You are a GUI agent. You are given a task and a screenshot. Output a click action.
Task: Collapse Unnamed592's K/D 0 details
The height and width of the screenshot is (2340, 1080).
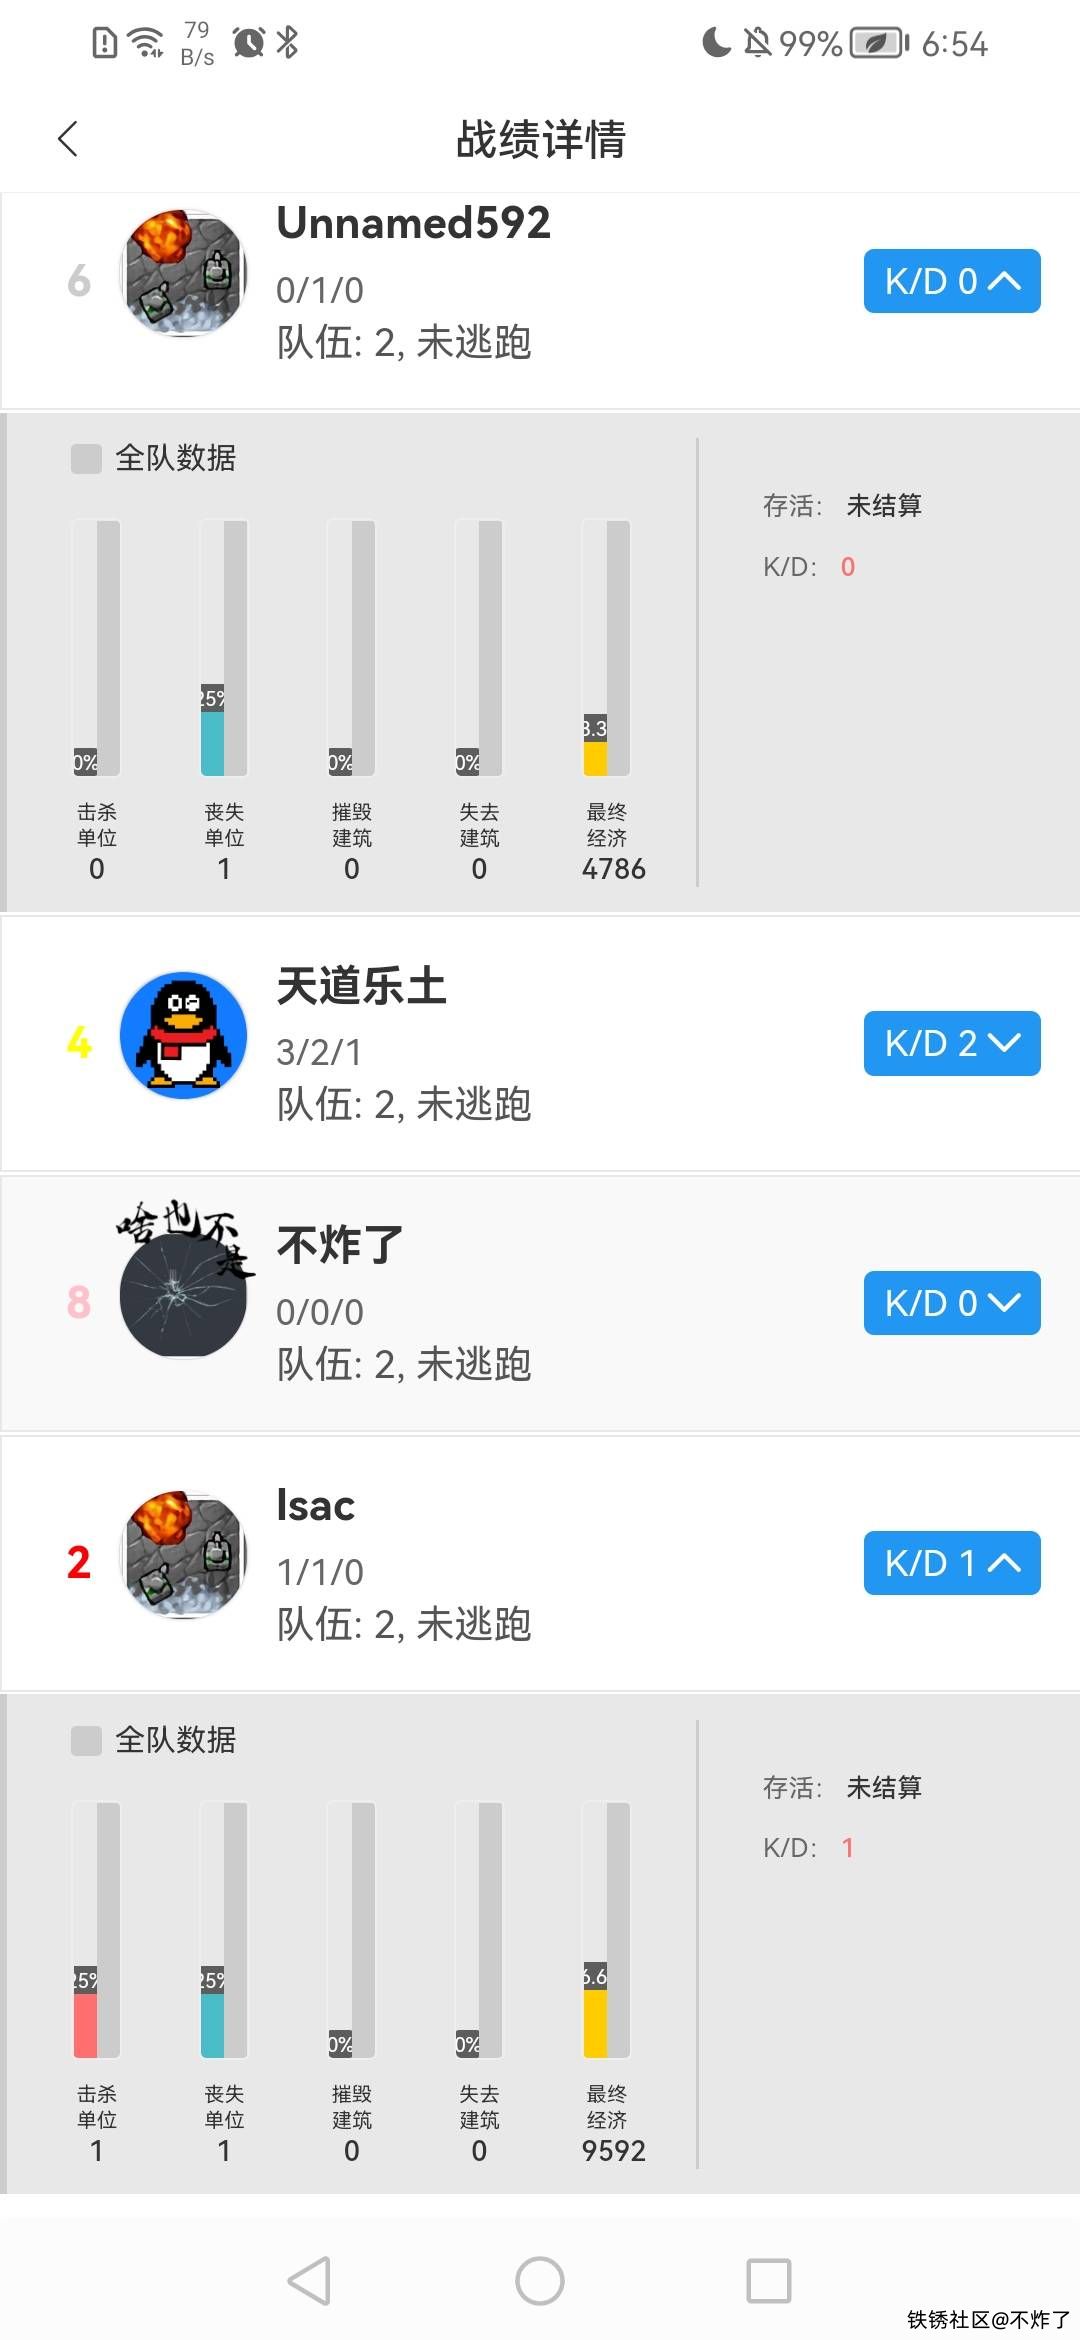coord(951,281)
